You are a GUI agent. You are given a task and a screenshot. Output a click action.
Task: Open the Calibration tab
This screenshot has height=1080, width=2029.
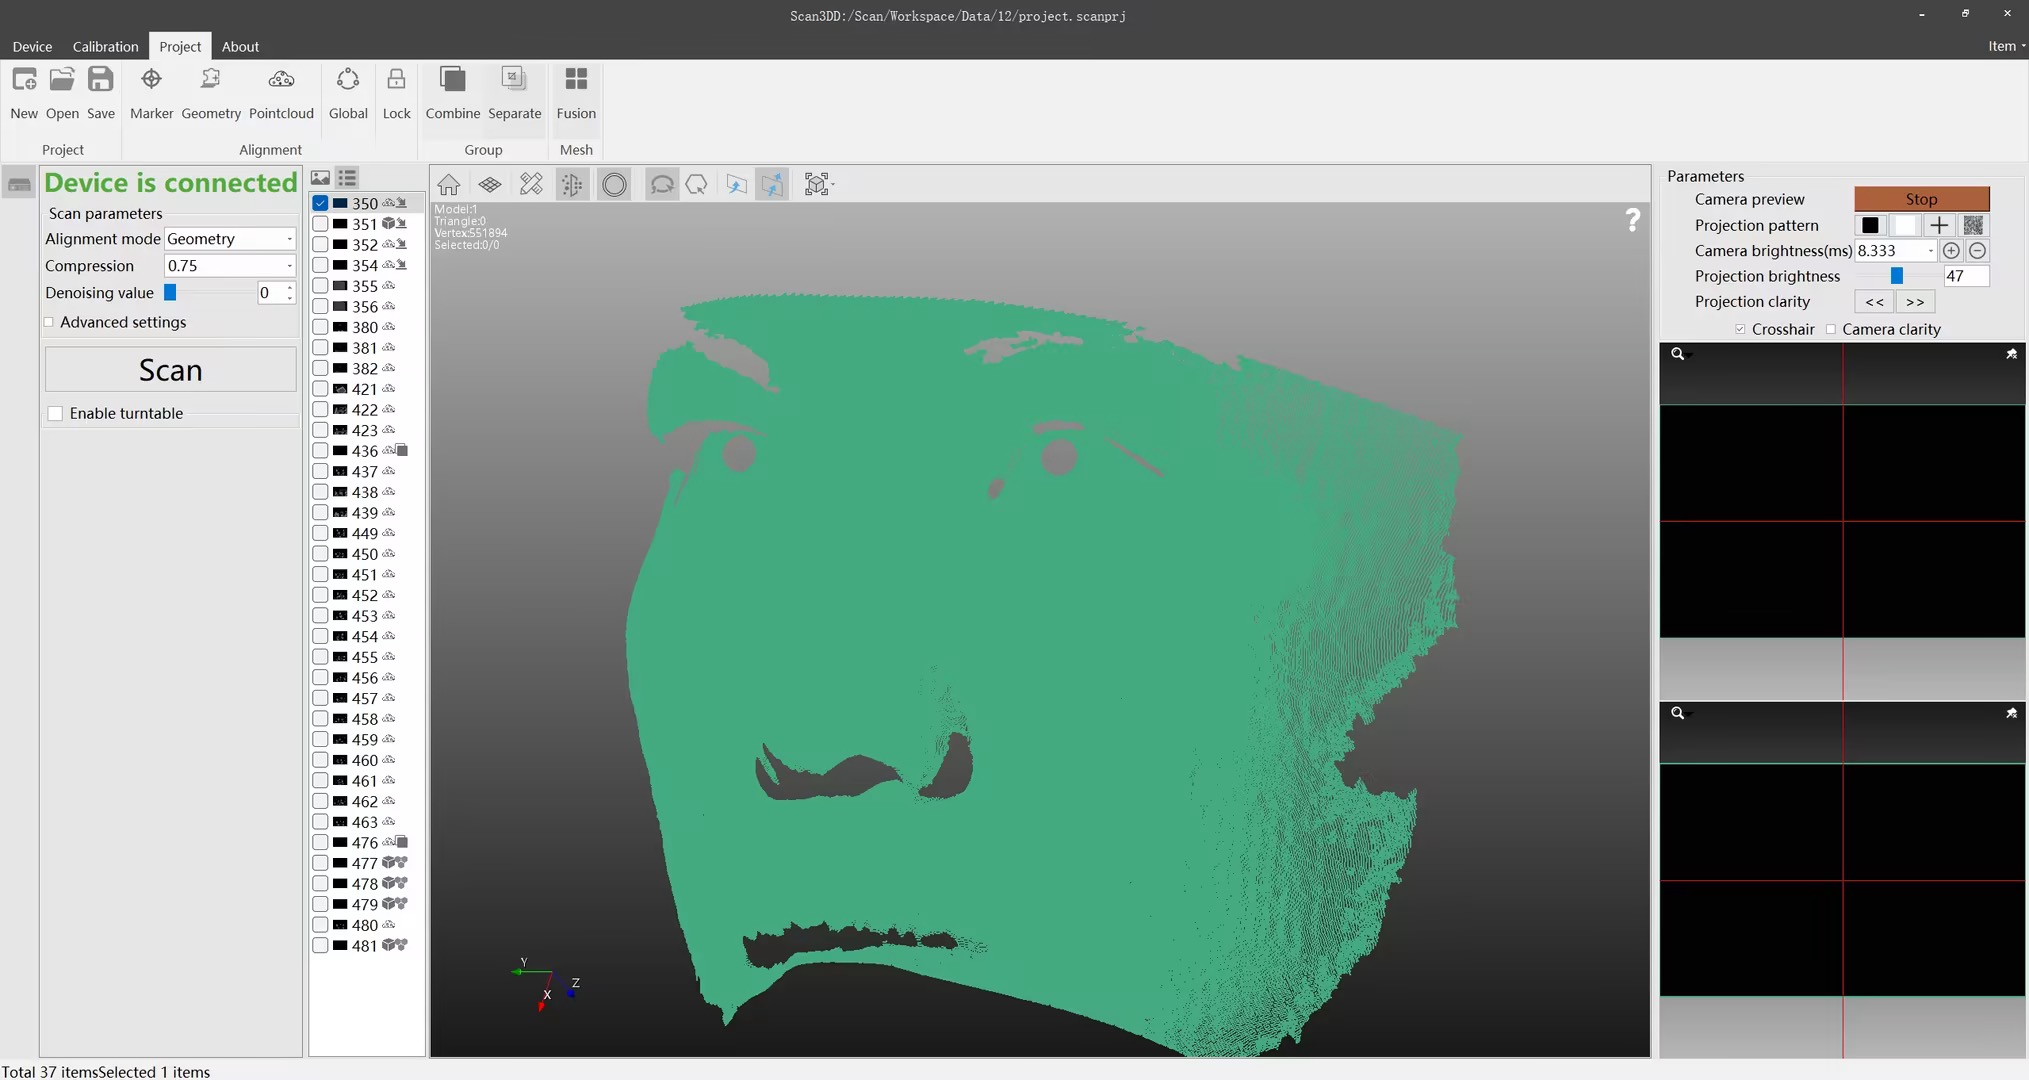[105, 47]
